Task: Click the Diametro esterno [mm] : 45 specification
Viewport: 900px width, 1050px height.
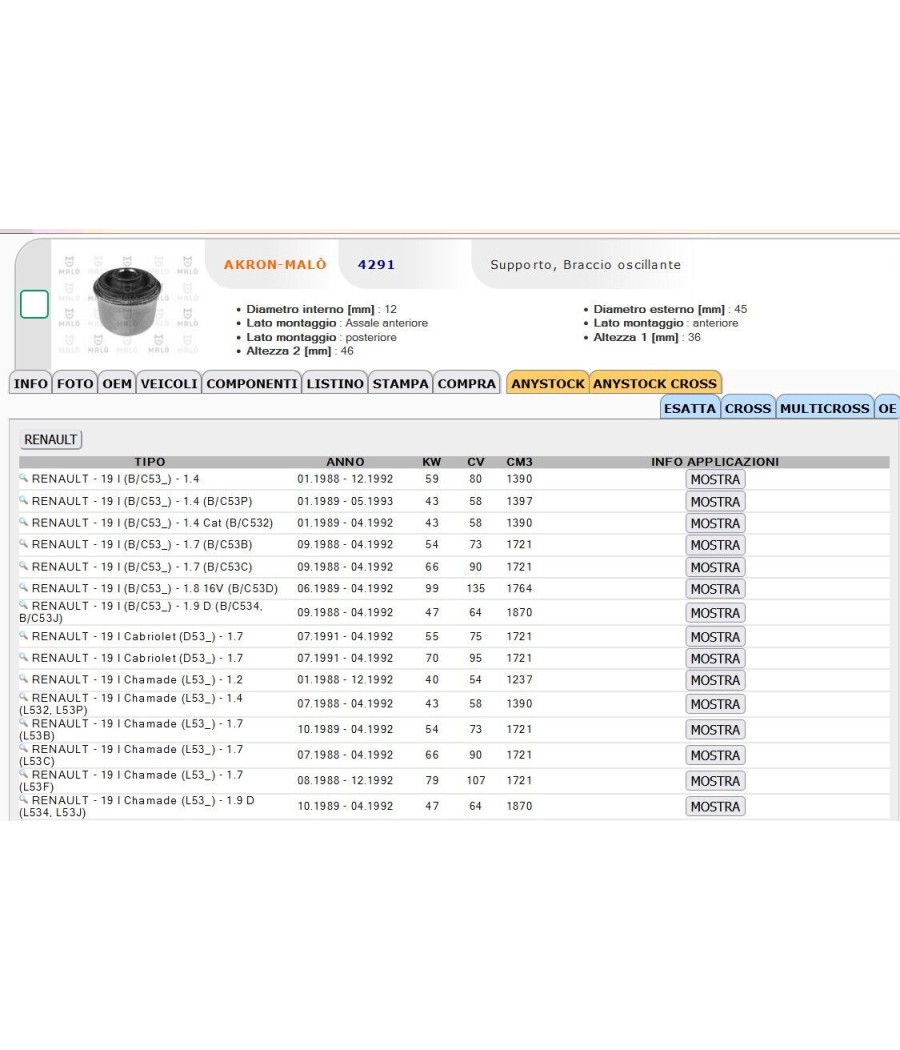Action: click(670, 309)
